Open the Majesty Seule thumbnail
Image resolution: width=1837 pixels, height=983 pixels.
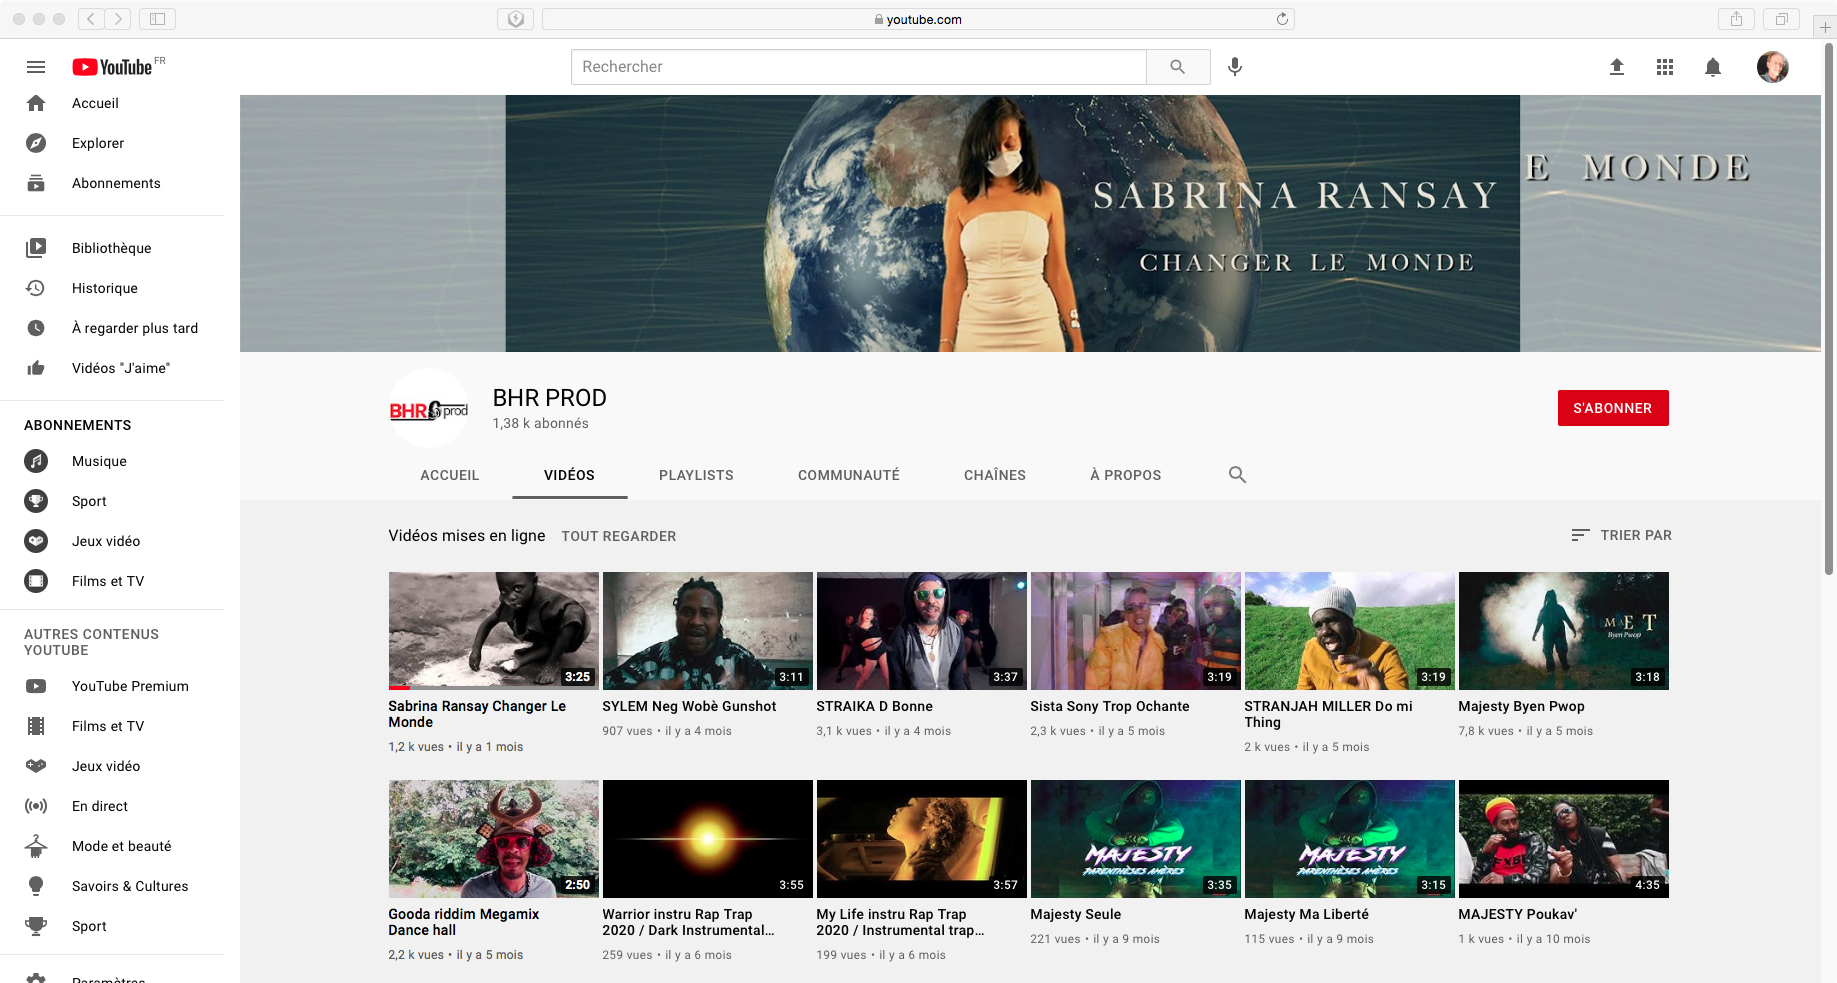[x=1136, y=839]
